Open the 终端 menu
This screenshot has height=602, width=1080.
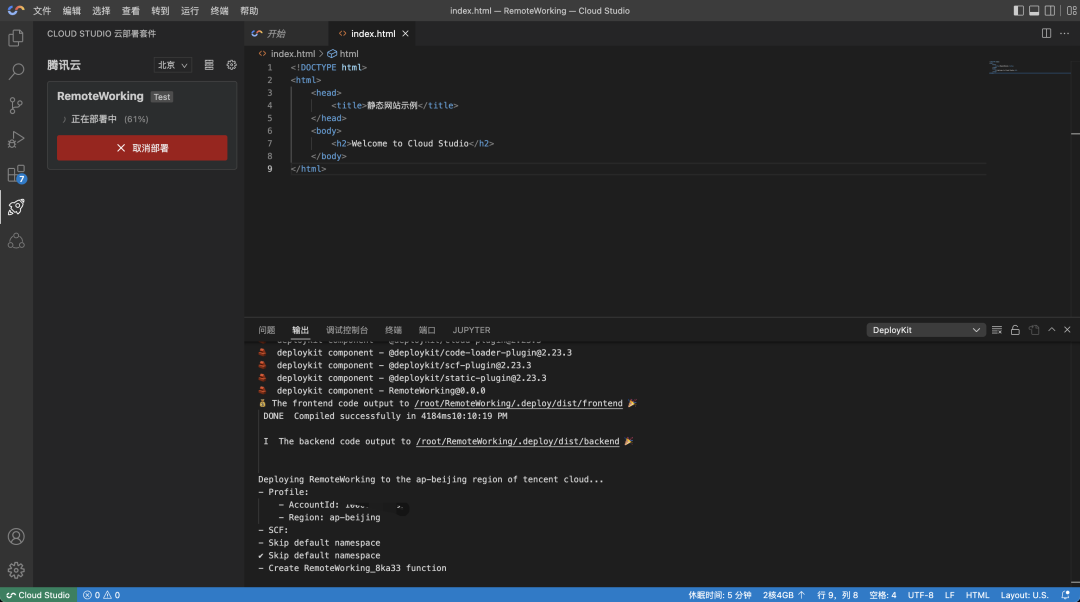[x=220, y=10]
